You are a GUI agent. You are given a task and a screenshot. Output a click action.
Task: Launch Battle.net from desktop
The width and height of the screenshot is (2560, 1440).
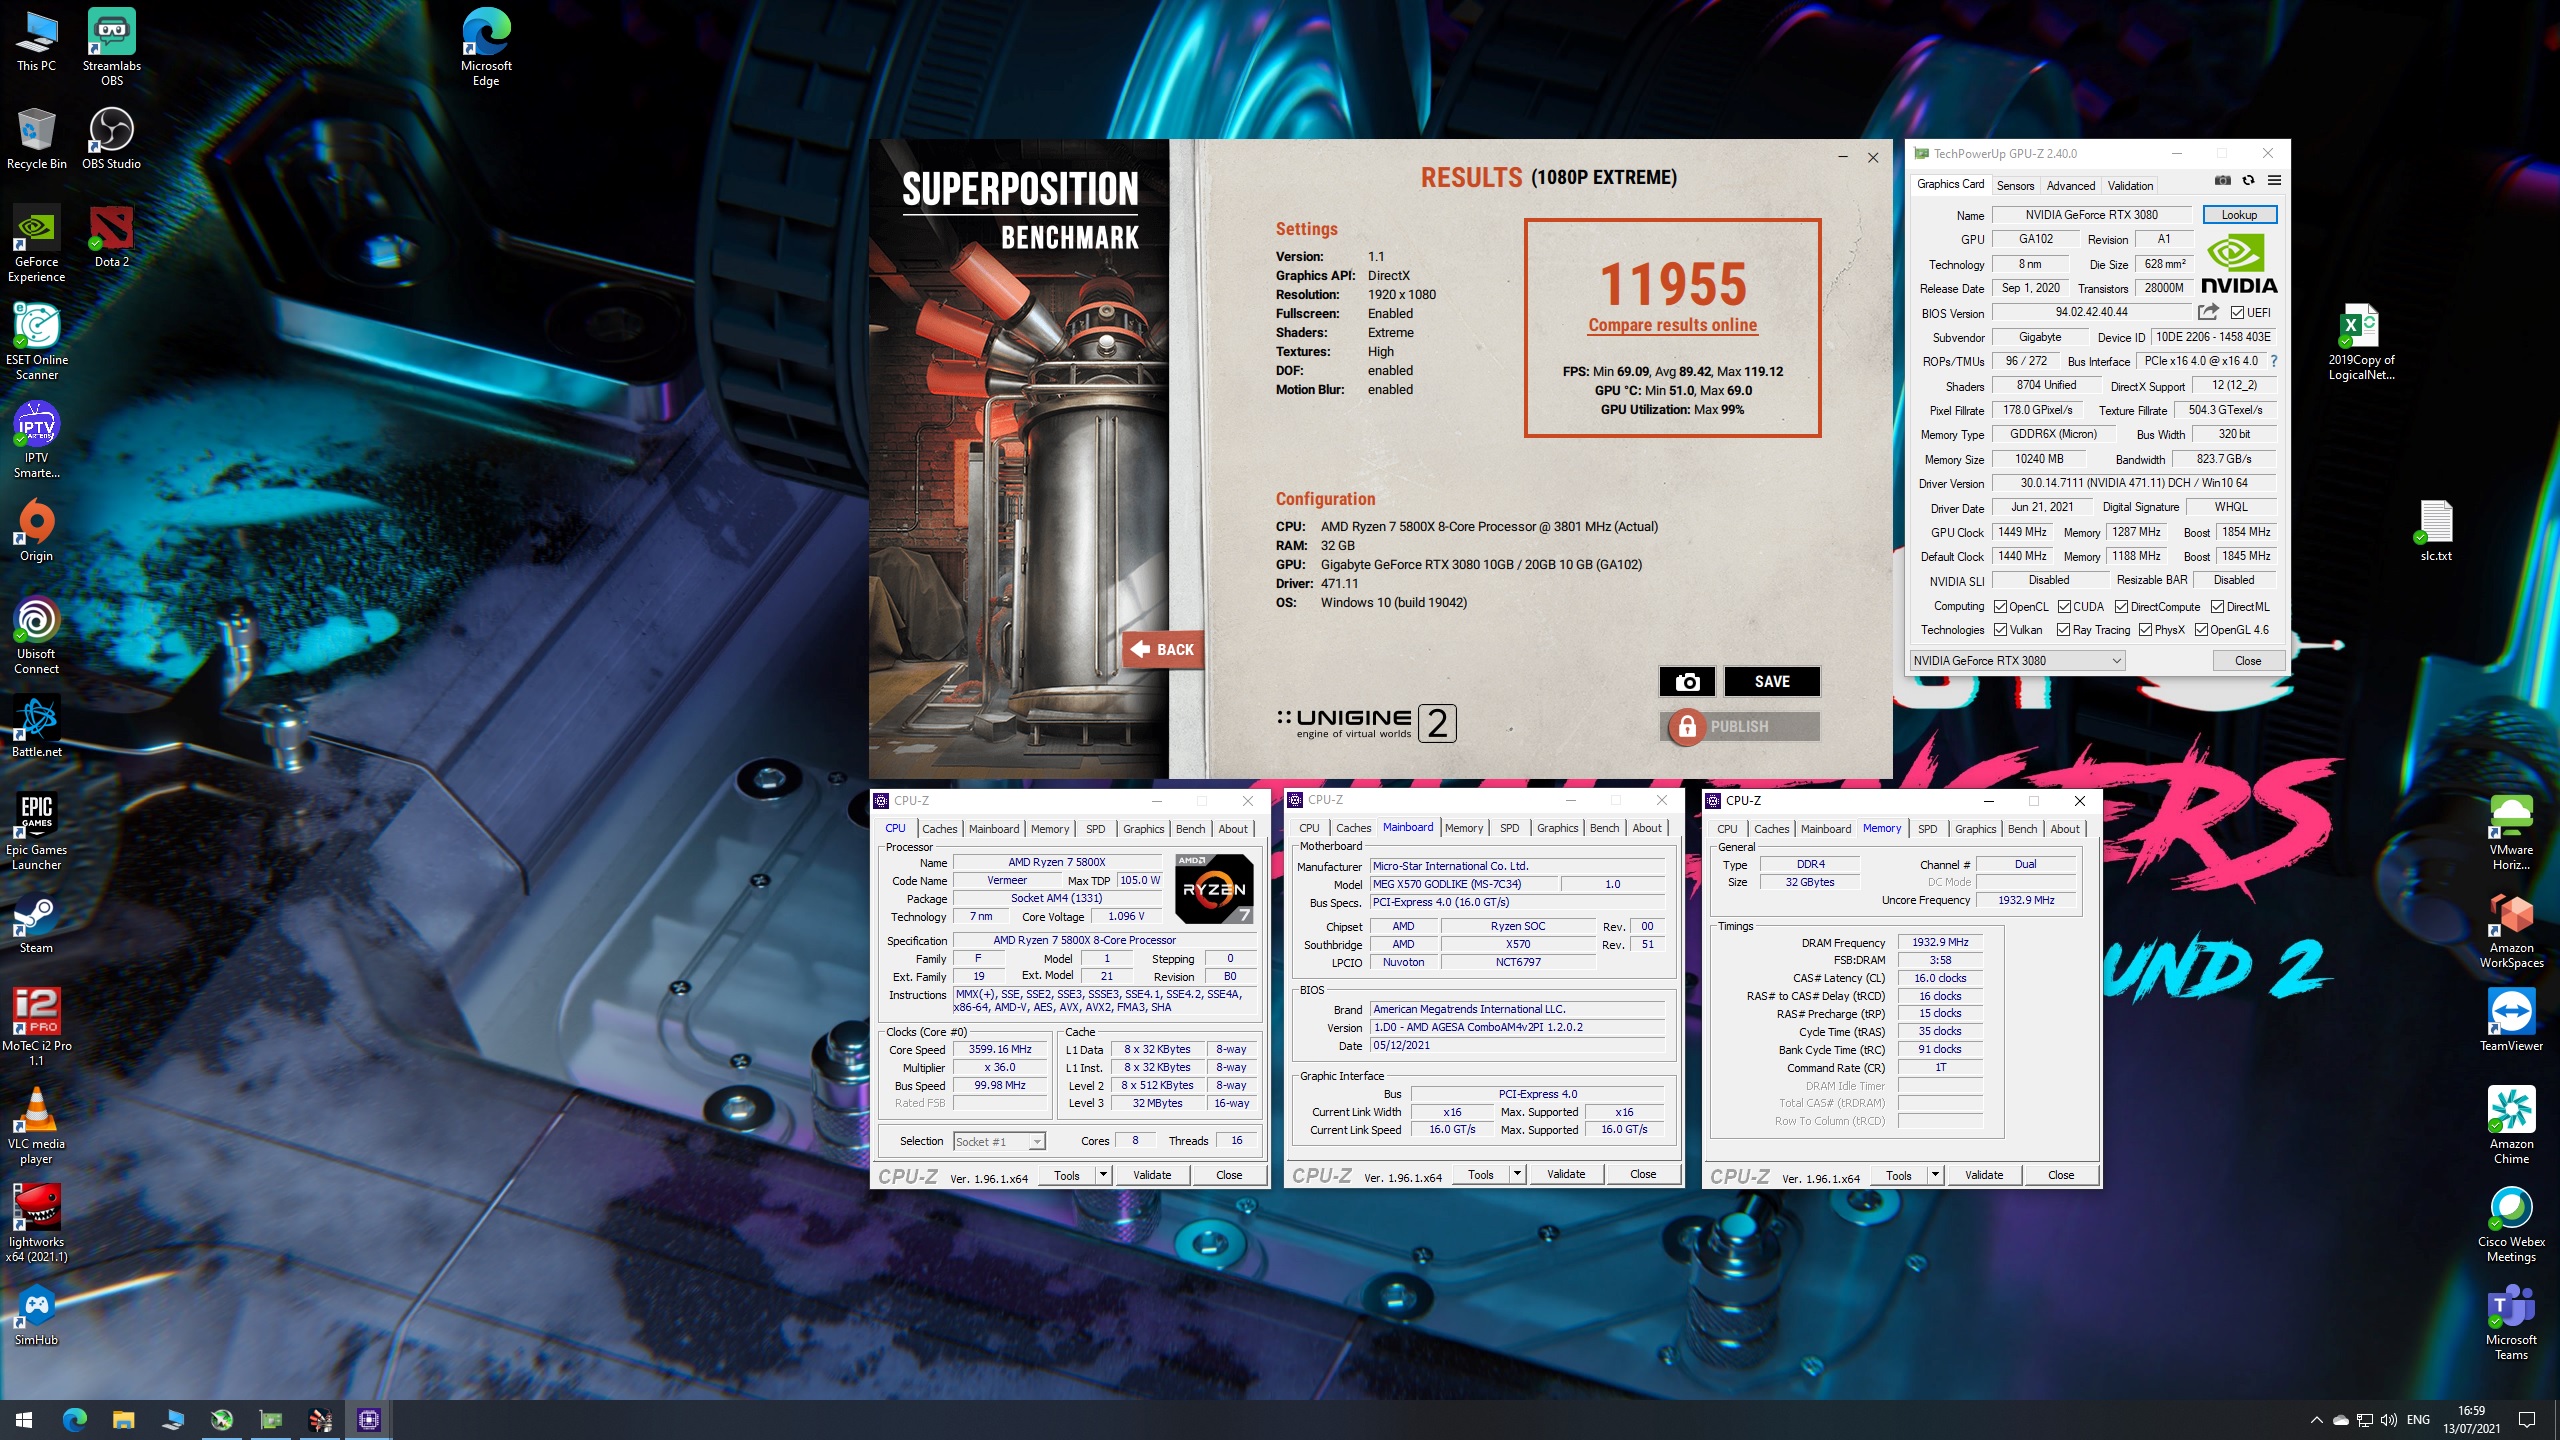point(37,726)
